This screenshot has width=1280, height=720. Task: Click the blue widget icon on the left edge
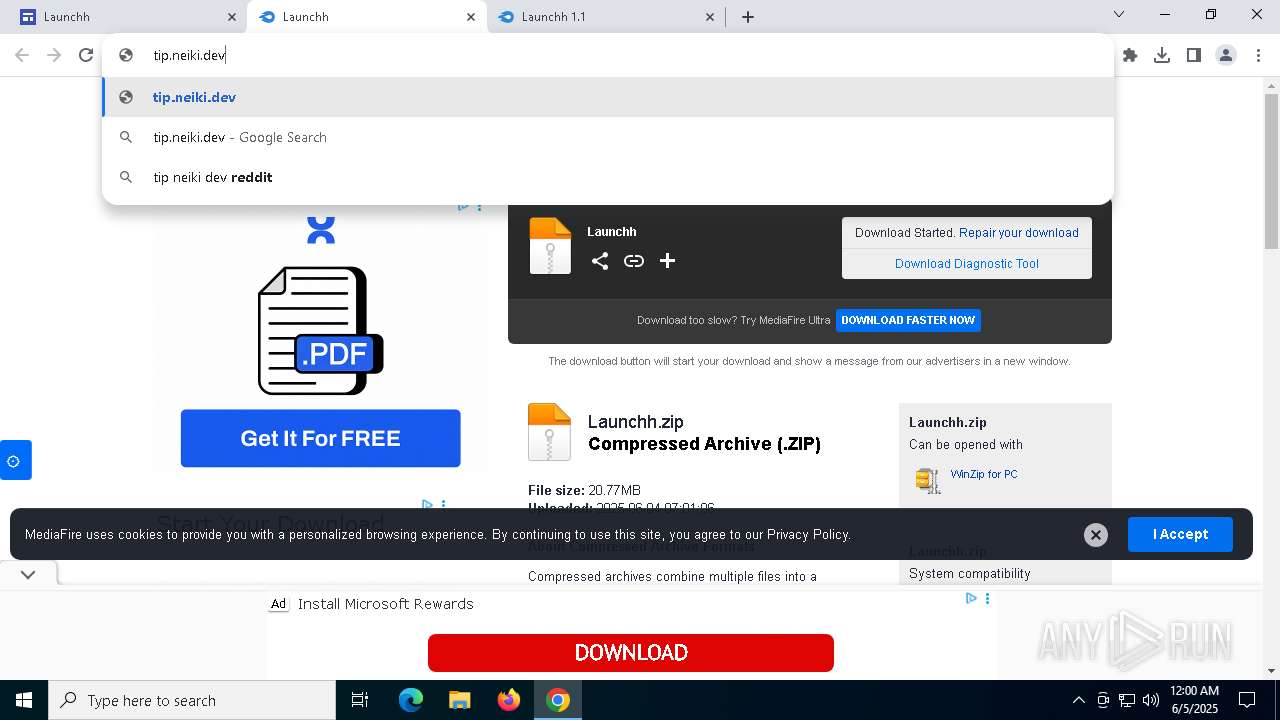click(x=15, y=460)
